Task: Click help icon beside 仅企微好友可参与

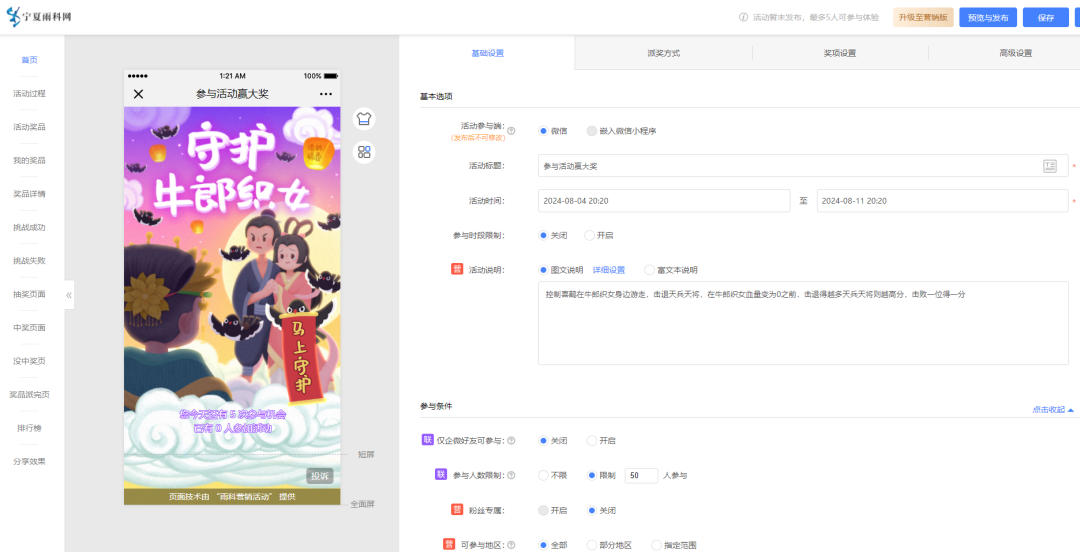Action: [x=512, y=440]
